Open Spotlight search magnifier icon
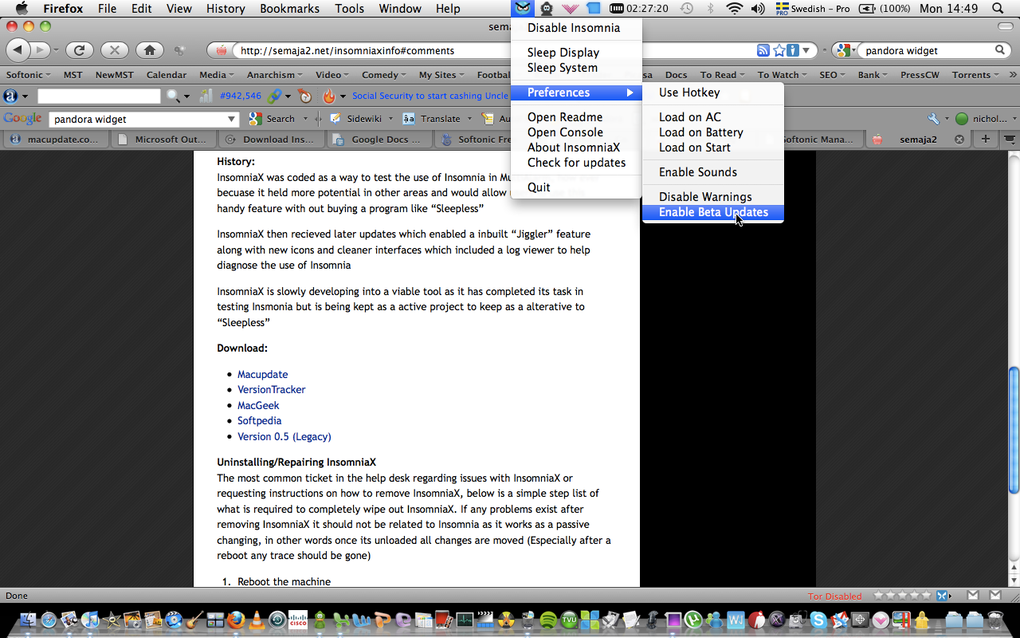The image size is (1020, 638). click(x=998, y=8)
